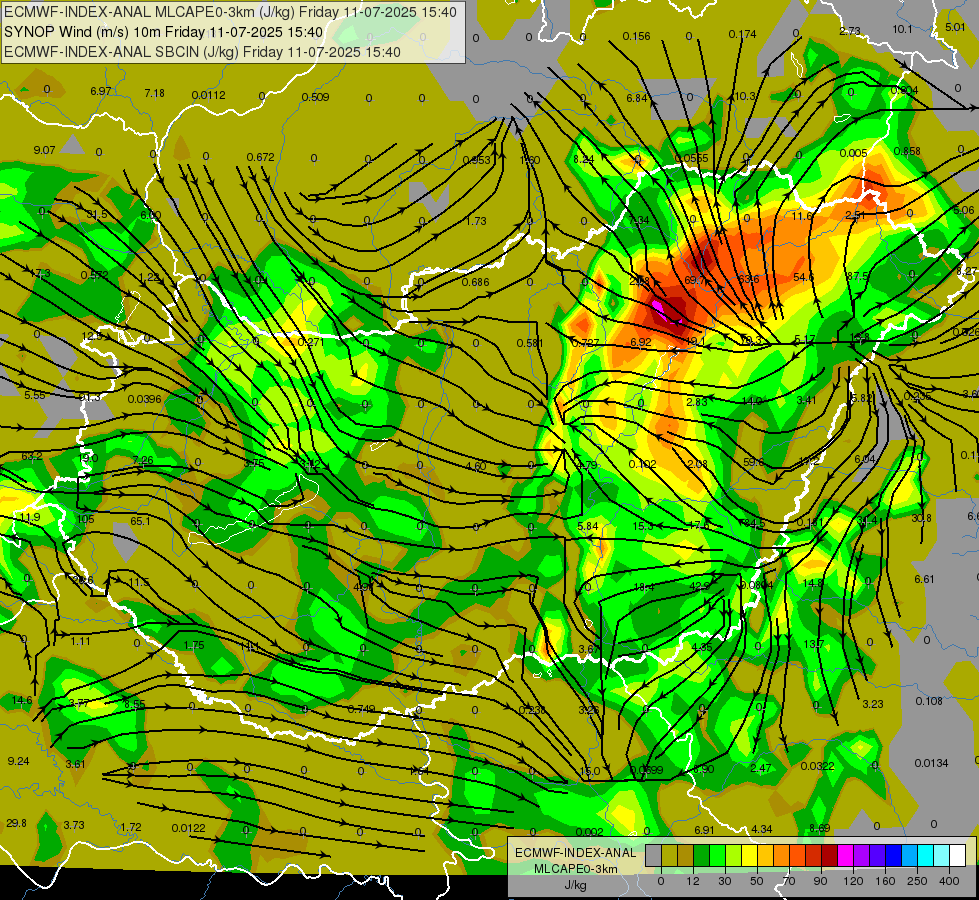Viewport: 979px width, 900px height.
Task: Click the SBCIN header line
Action: click(202, 52)
